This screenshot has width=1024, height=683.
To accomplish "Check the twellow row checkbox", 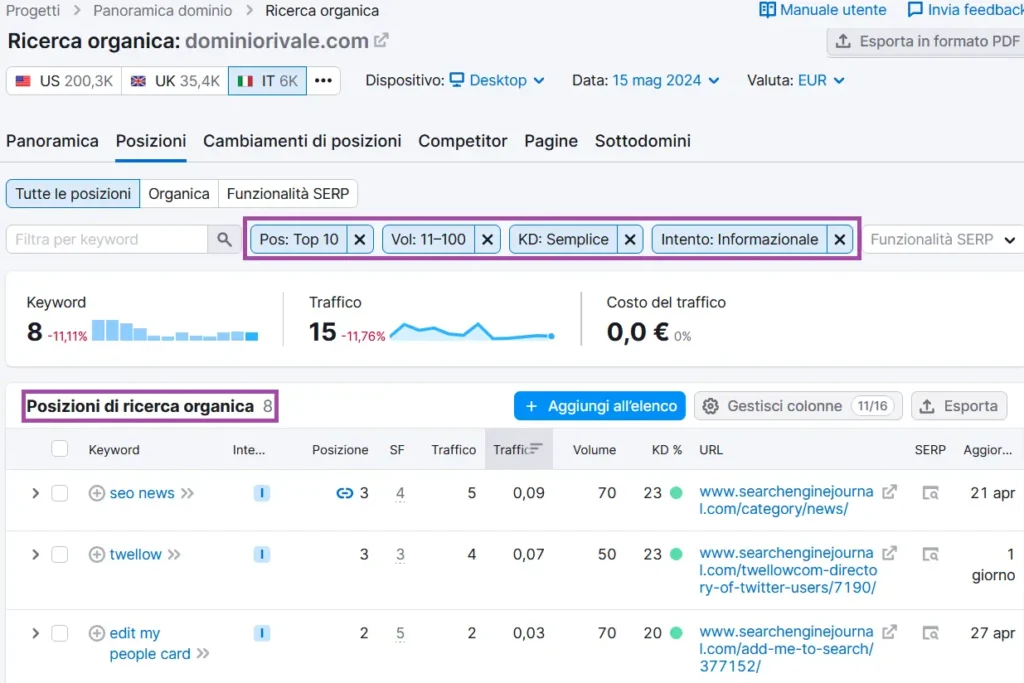I will point(60,554).
